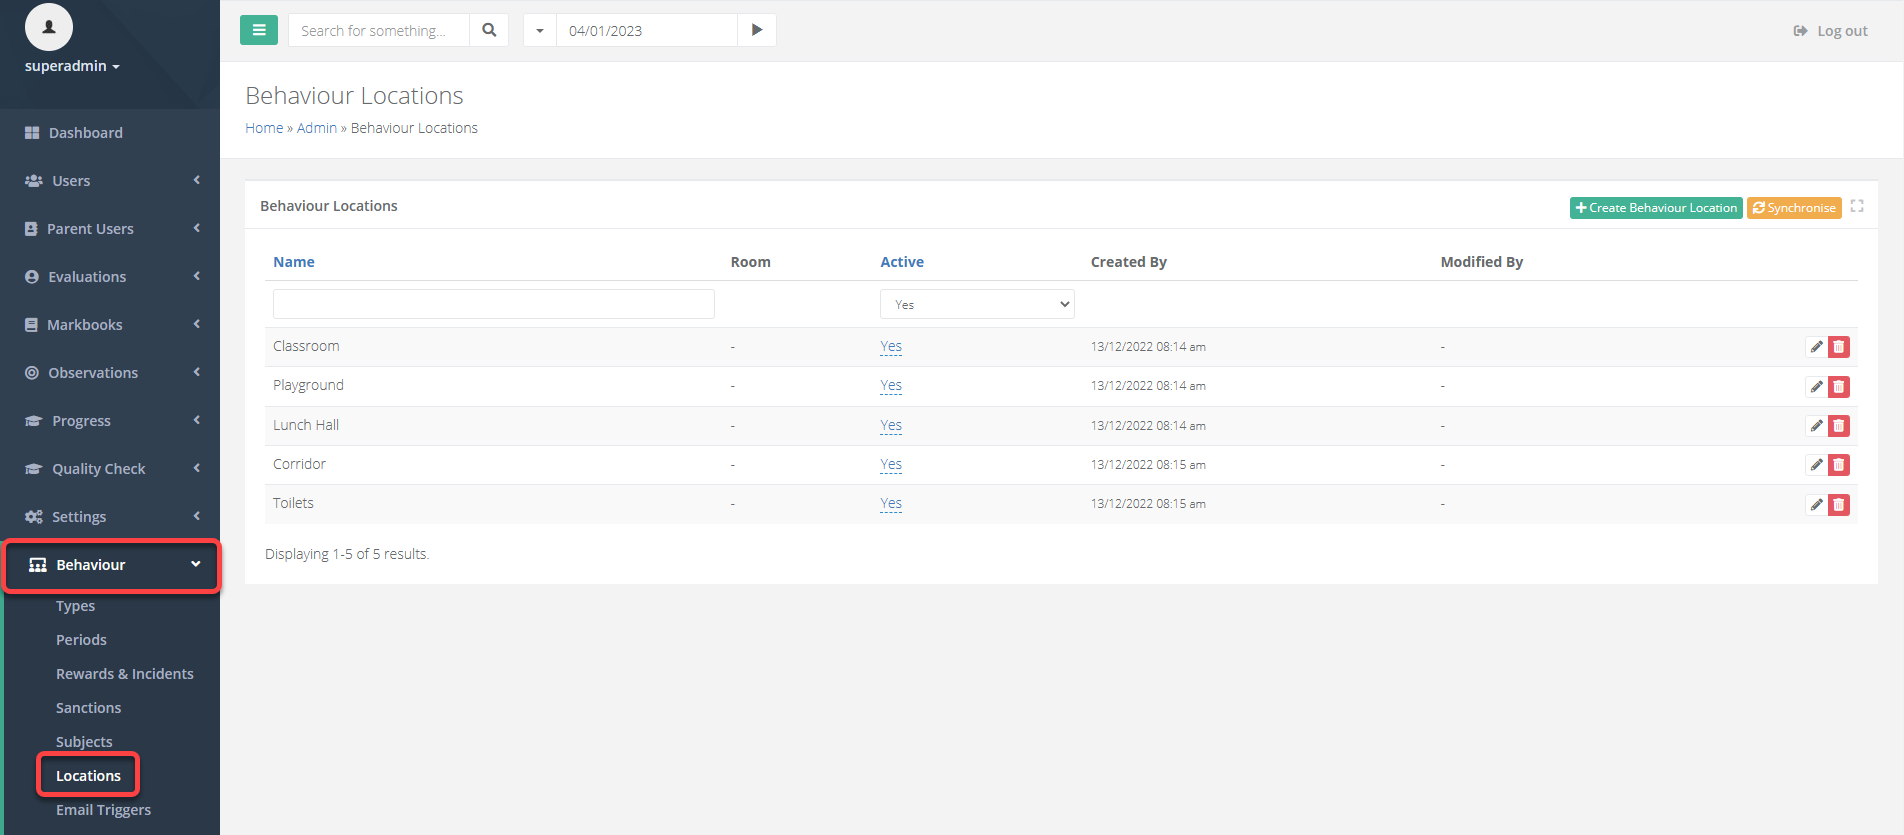
Task: Focus the Name filter input field
Action: (x=494, y=304)
